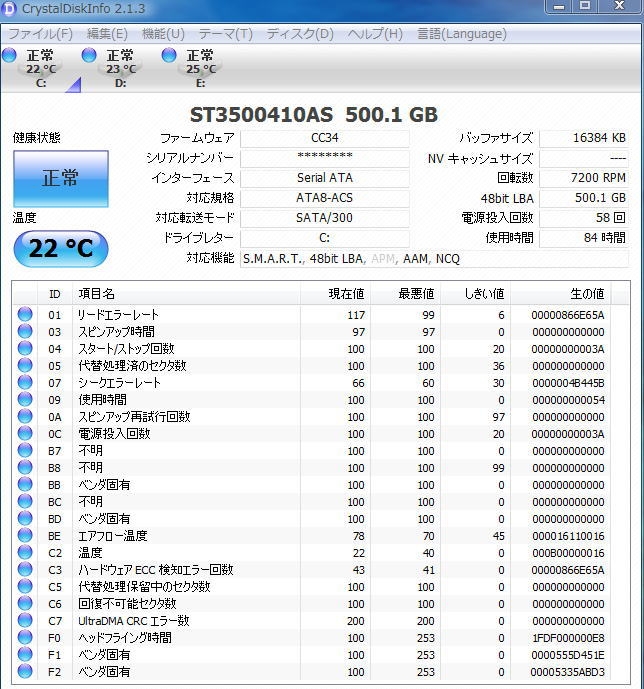Screen dimensions: 644x689
Task: Click the AAM feature text
Action: click(415, 259)
